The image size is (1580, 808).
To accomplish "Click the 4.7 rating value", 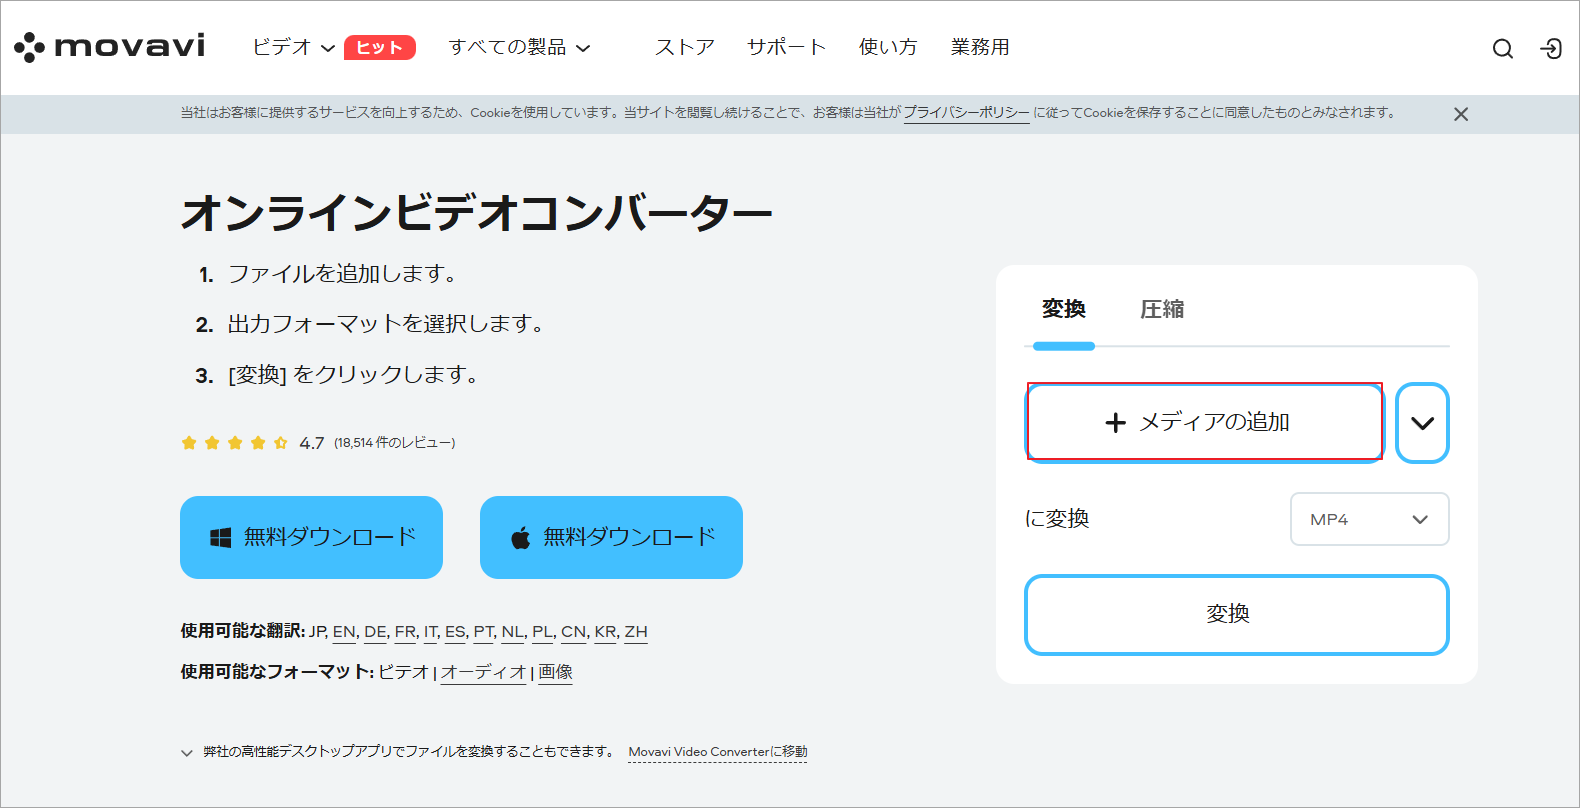I will pos(312,443).
